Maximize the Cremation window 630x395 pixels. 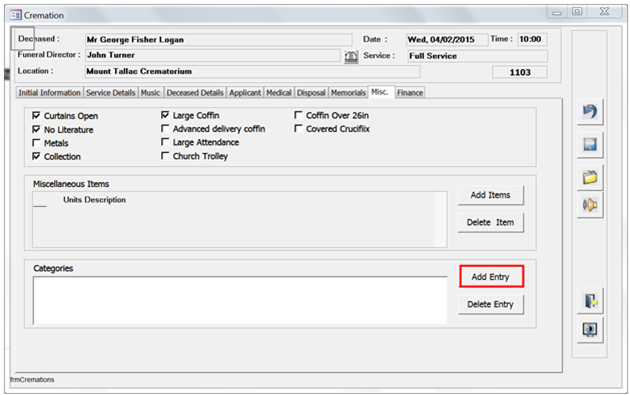pos(577,12)
